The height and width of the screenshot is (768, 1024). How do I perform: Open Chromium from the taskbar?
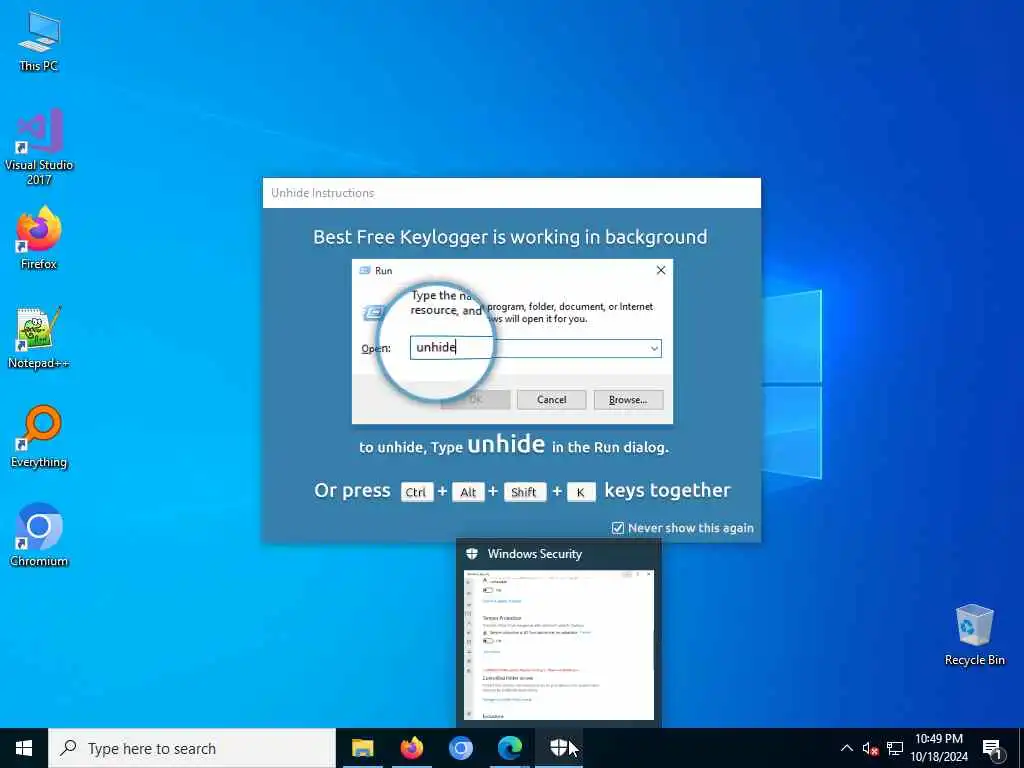pos(460,748)
